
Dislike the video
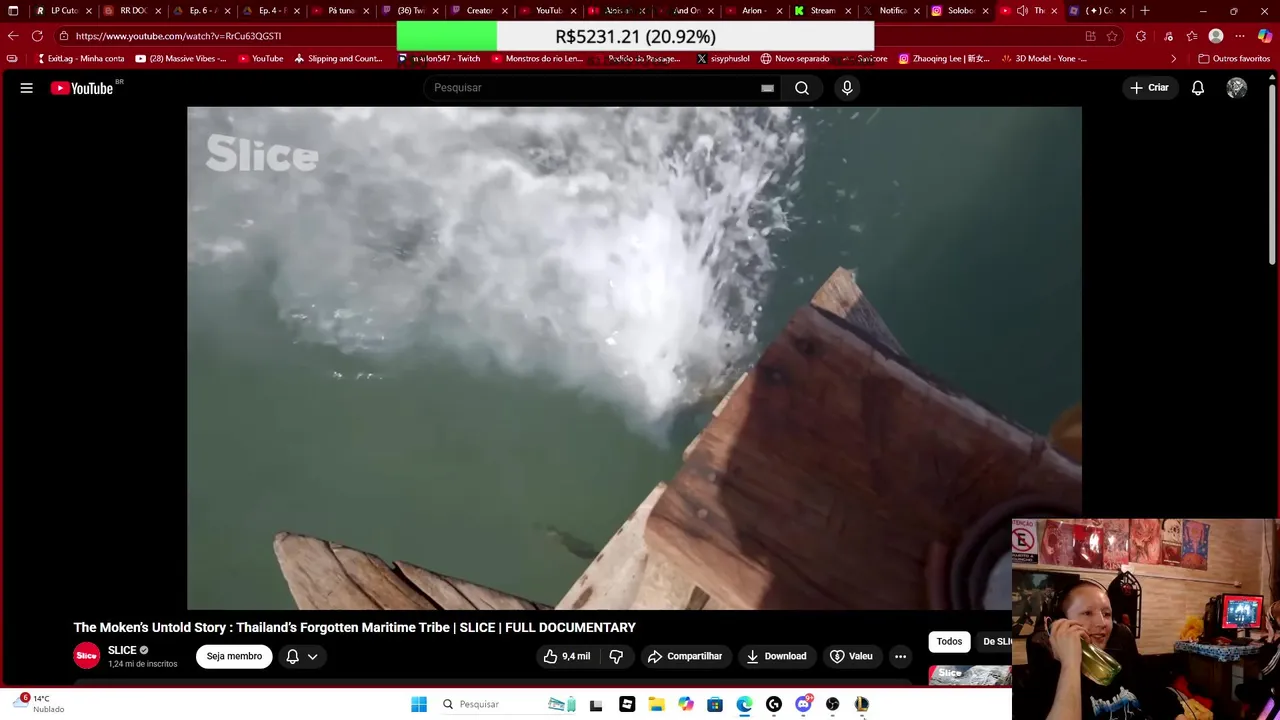616,656
